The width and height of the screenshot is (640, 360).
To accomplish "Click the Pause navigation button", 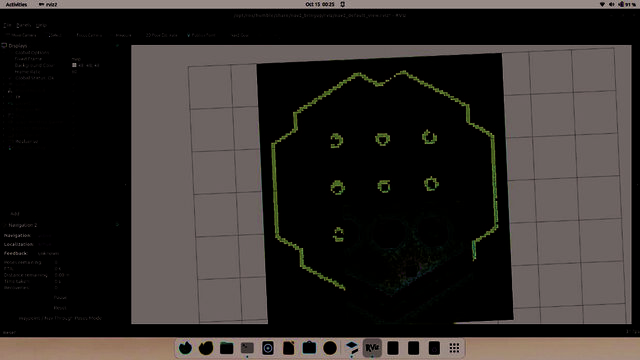I will [60, 298].
